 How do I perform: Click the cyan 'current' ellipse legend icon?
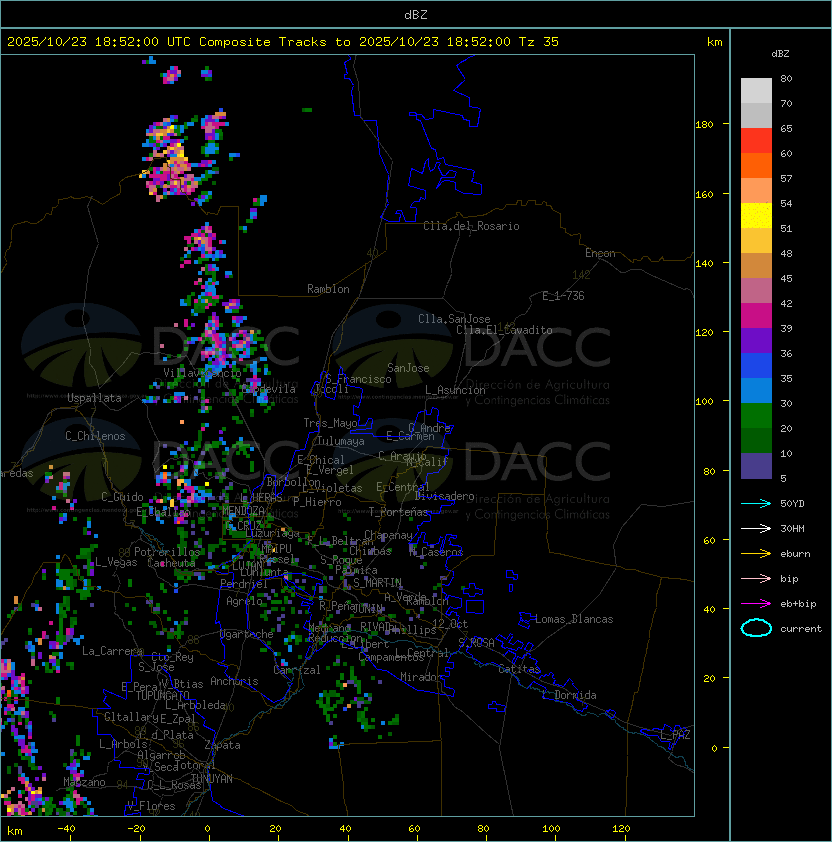coord(756,628)
